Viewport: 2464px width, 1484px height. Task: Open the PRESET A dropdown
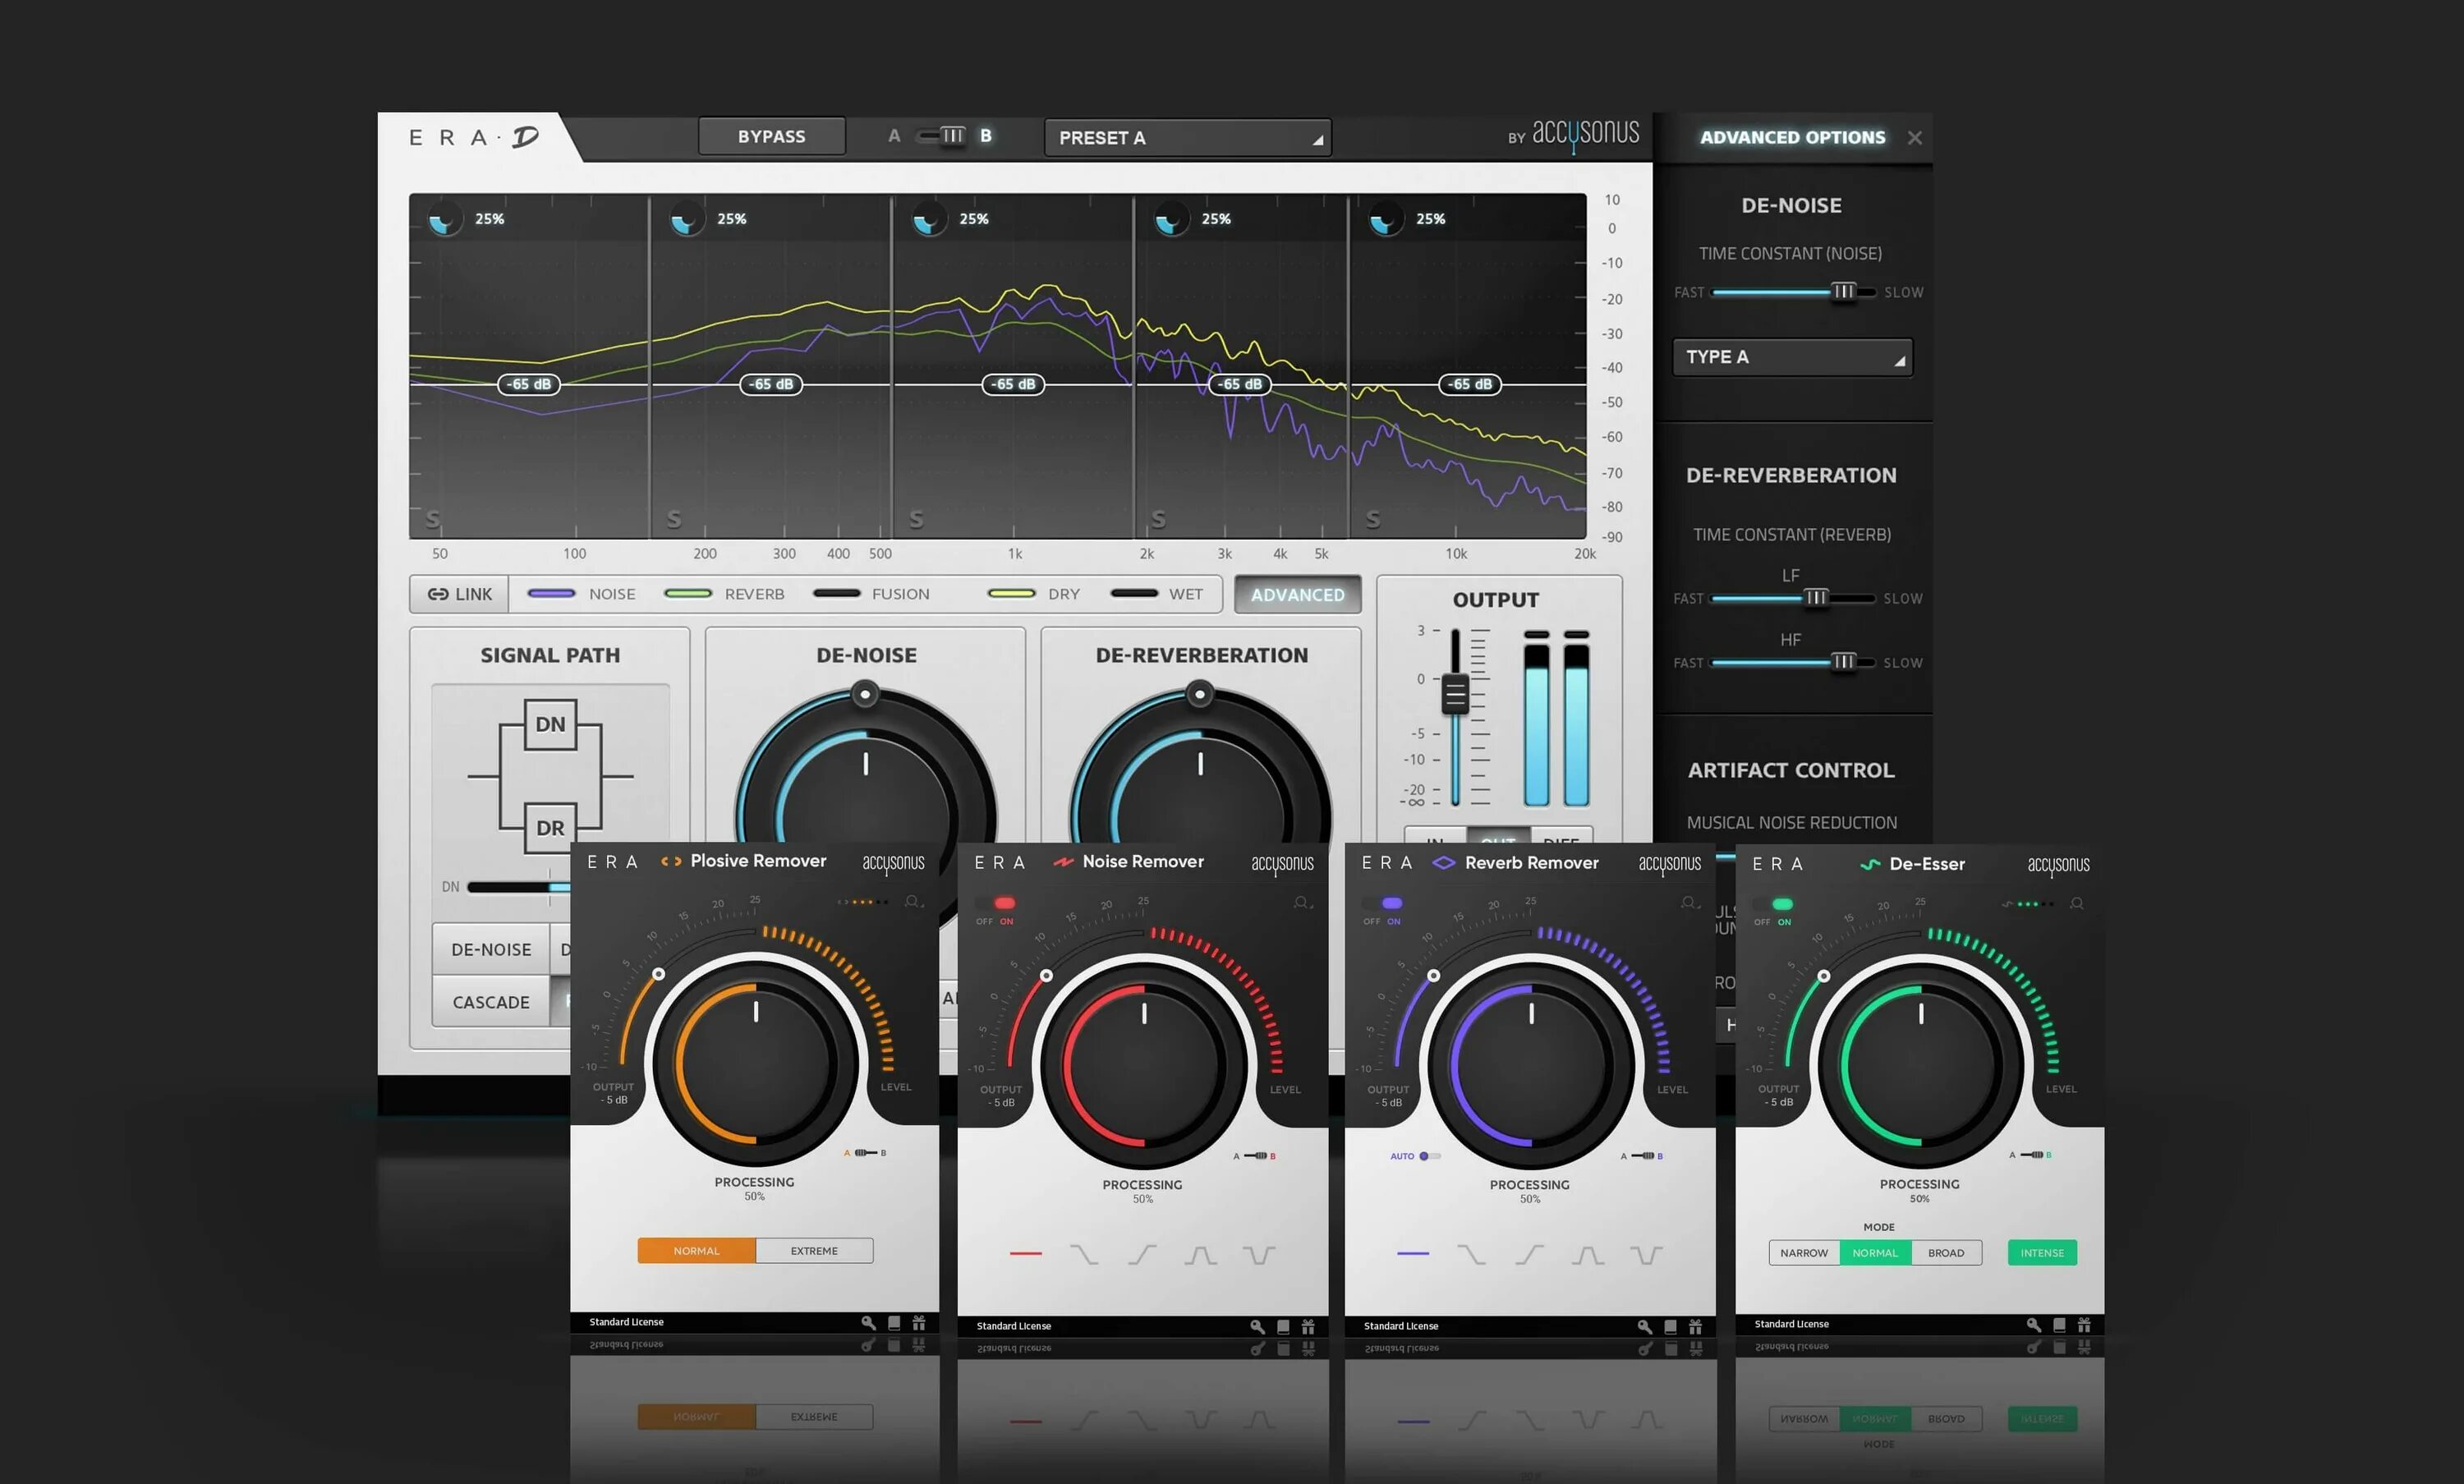coord(1187,138)
